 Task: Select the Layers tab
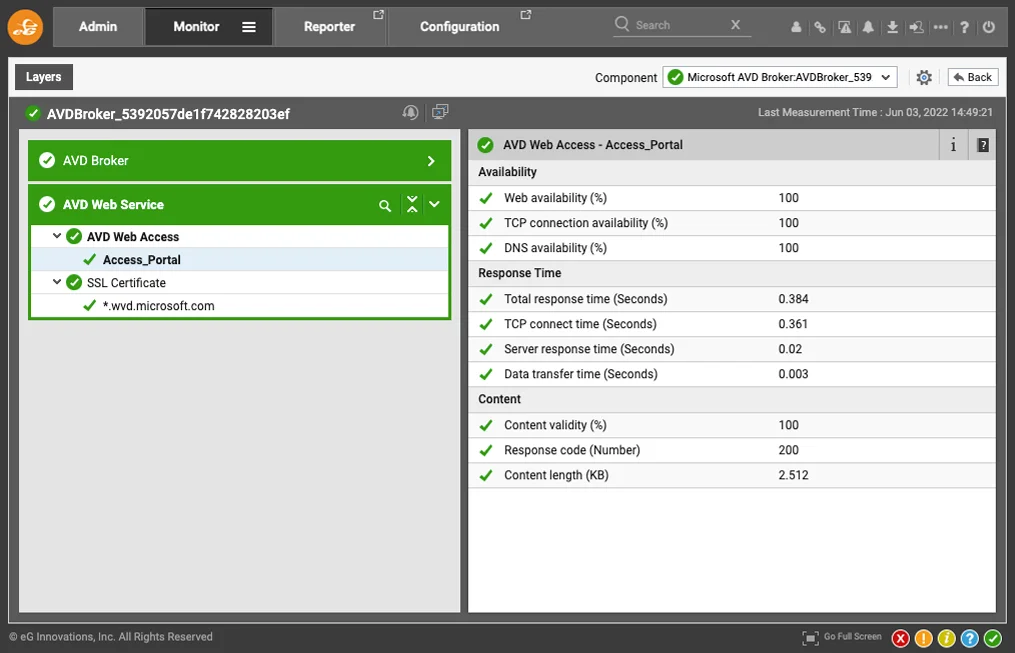[43, 77]
